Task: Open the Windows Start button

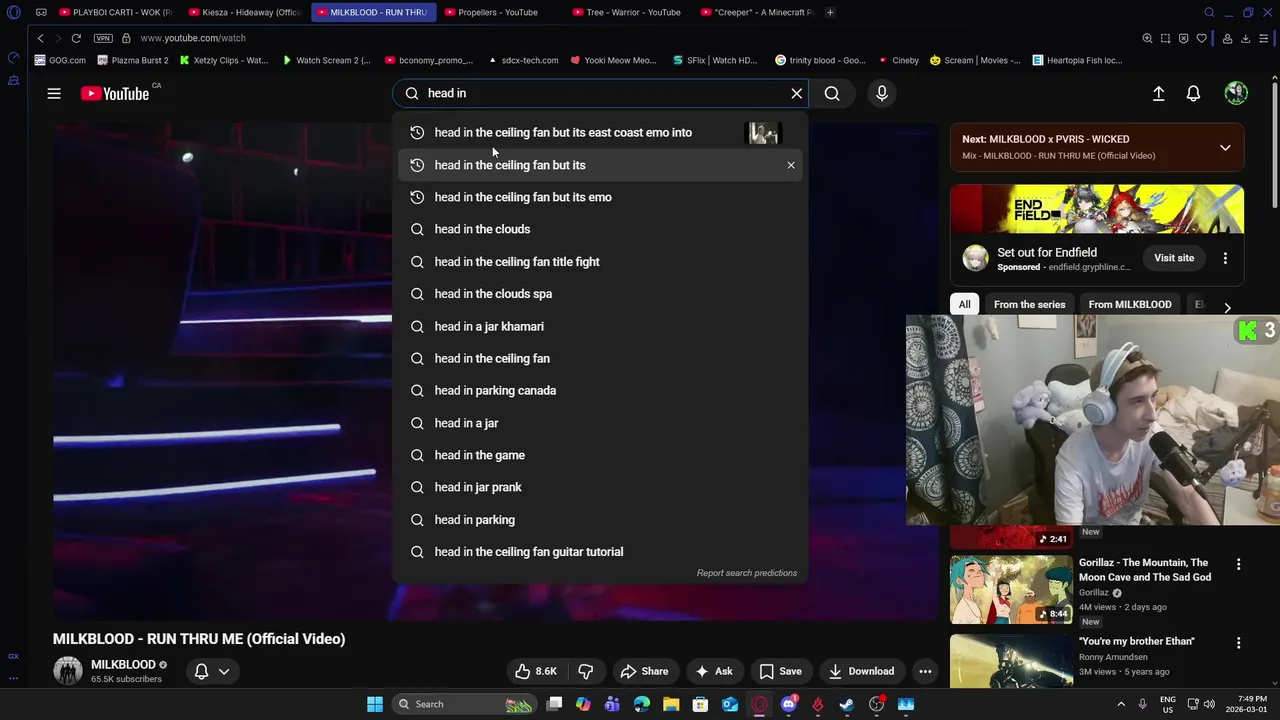Action: click(375, 704)
